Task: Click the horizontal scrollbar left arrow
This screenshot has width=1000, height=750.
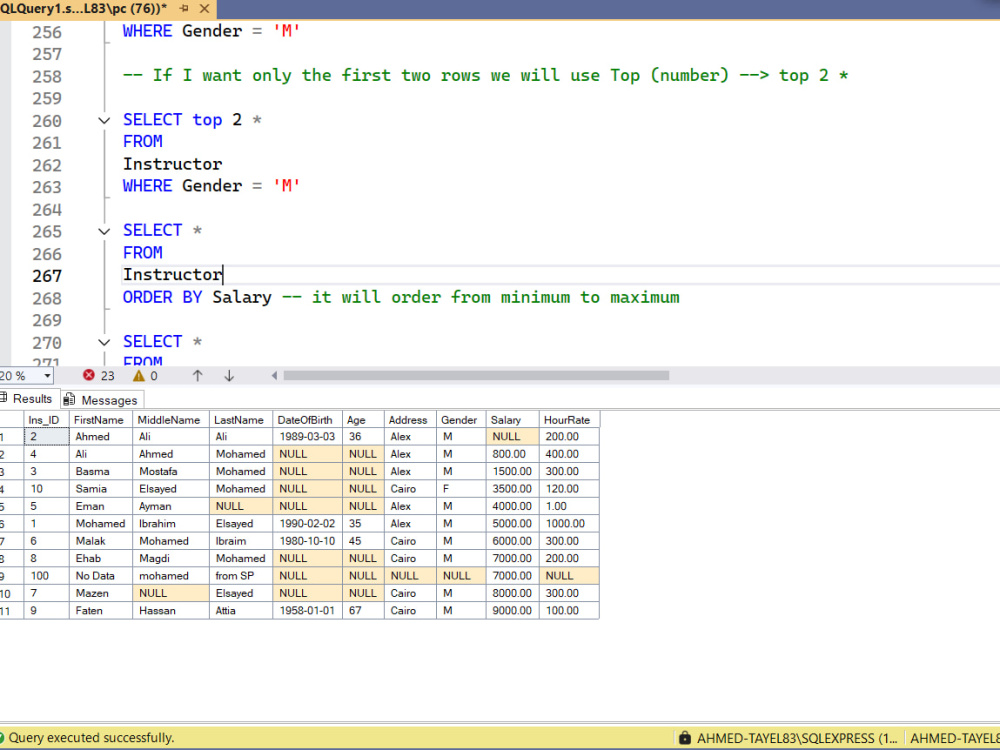Action: [x=274, y=376]
